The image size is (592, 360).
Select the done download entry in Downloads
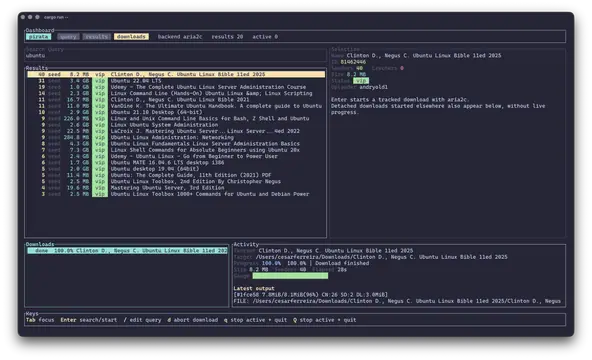point(127,251)
